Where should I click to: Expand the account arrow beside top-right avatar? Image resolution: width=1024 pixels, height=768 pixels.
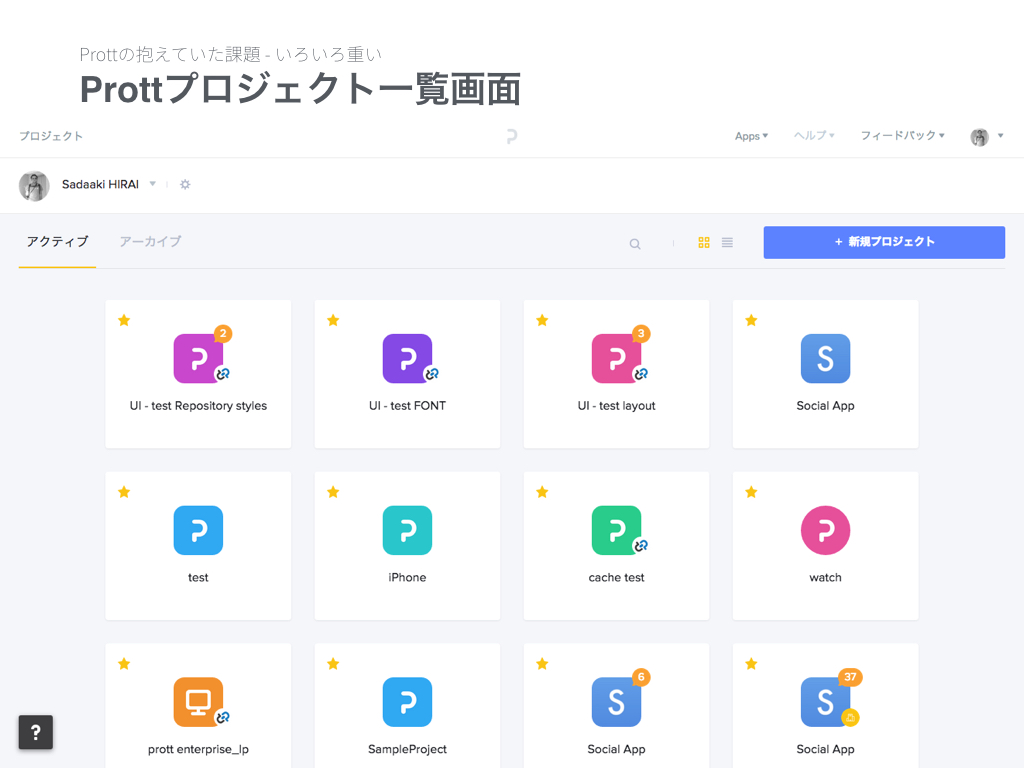pos(1000,136)
